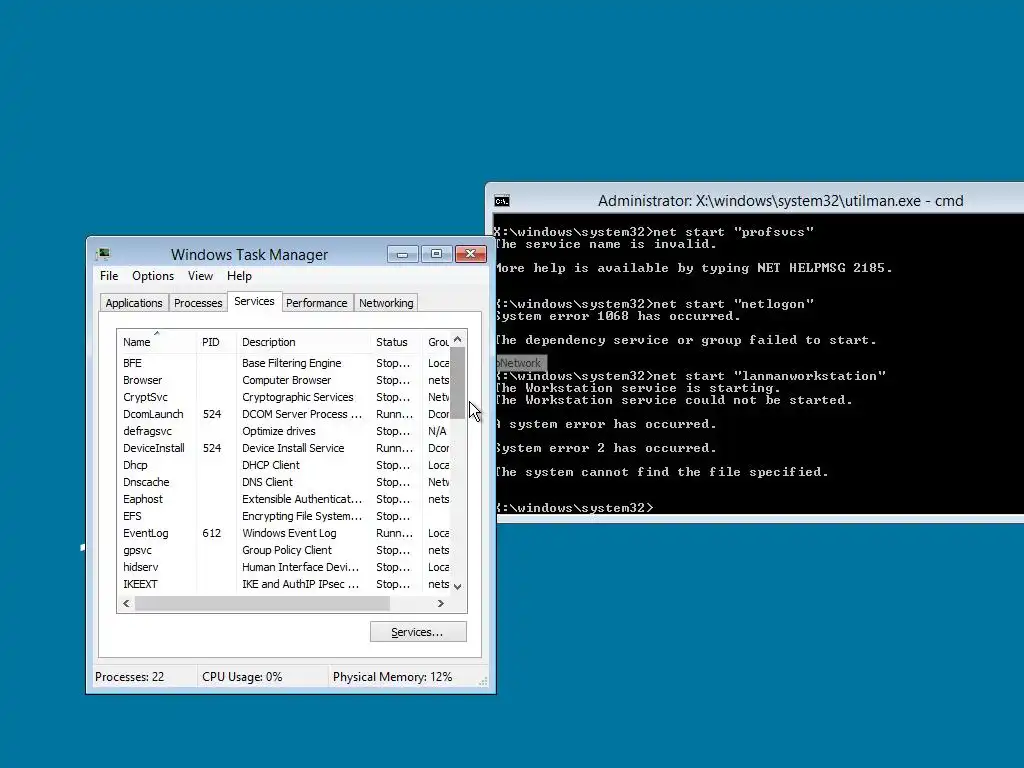Click the vertical scrollbar up arrow

(458, 339)
